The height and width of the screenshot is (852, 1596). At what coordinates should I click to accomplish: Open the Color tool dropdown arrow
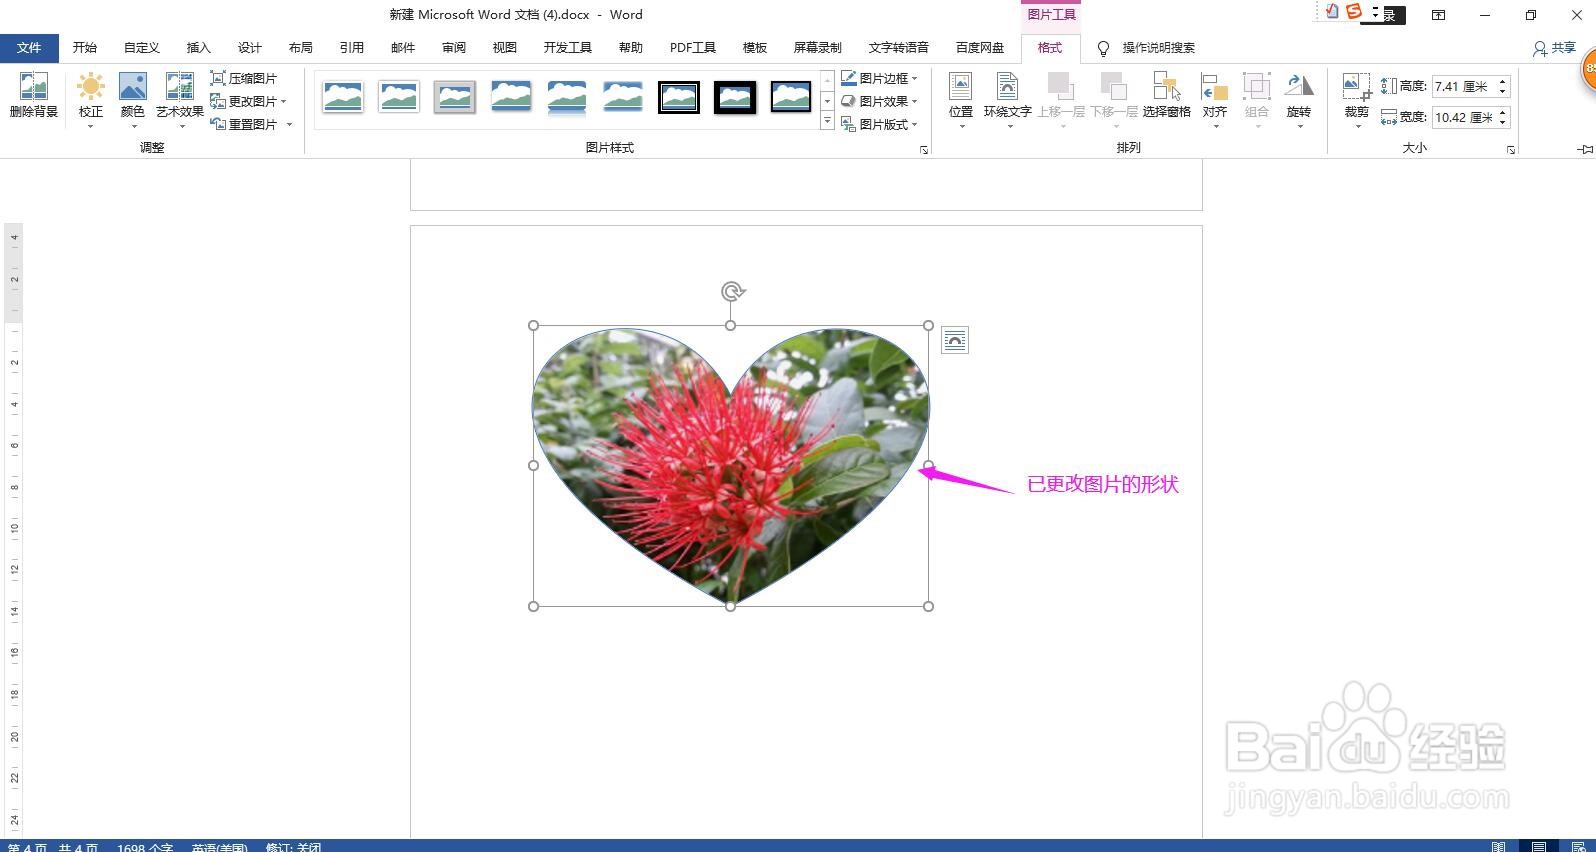tap(133, 126)
